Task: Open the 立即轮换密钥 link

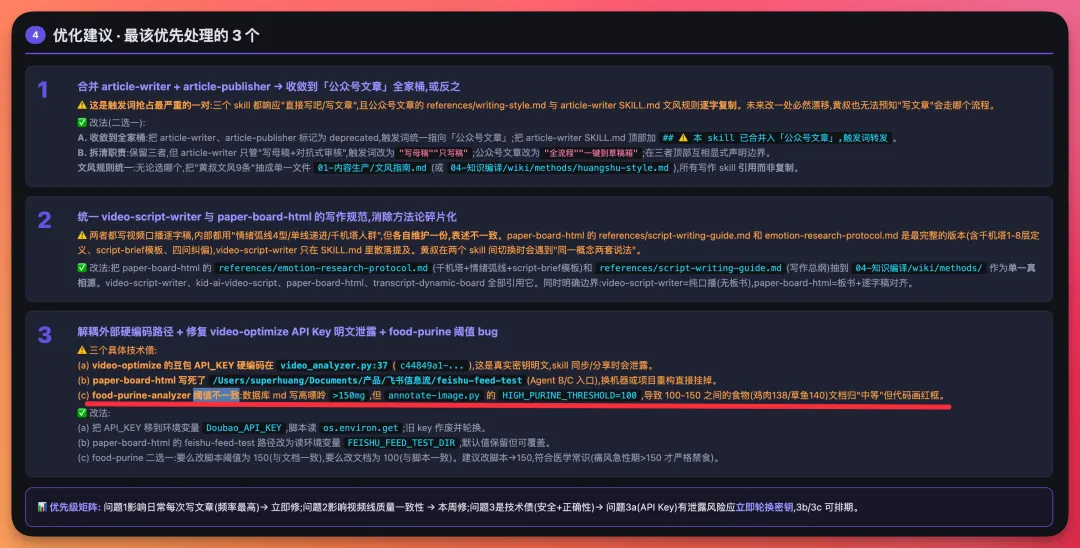Action: tap(764, 507)
